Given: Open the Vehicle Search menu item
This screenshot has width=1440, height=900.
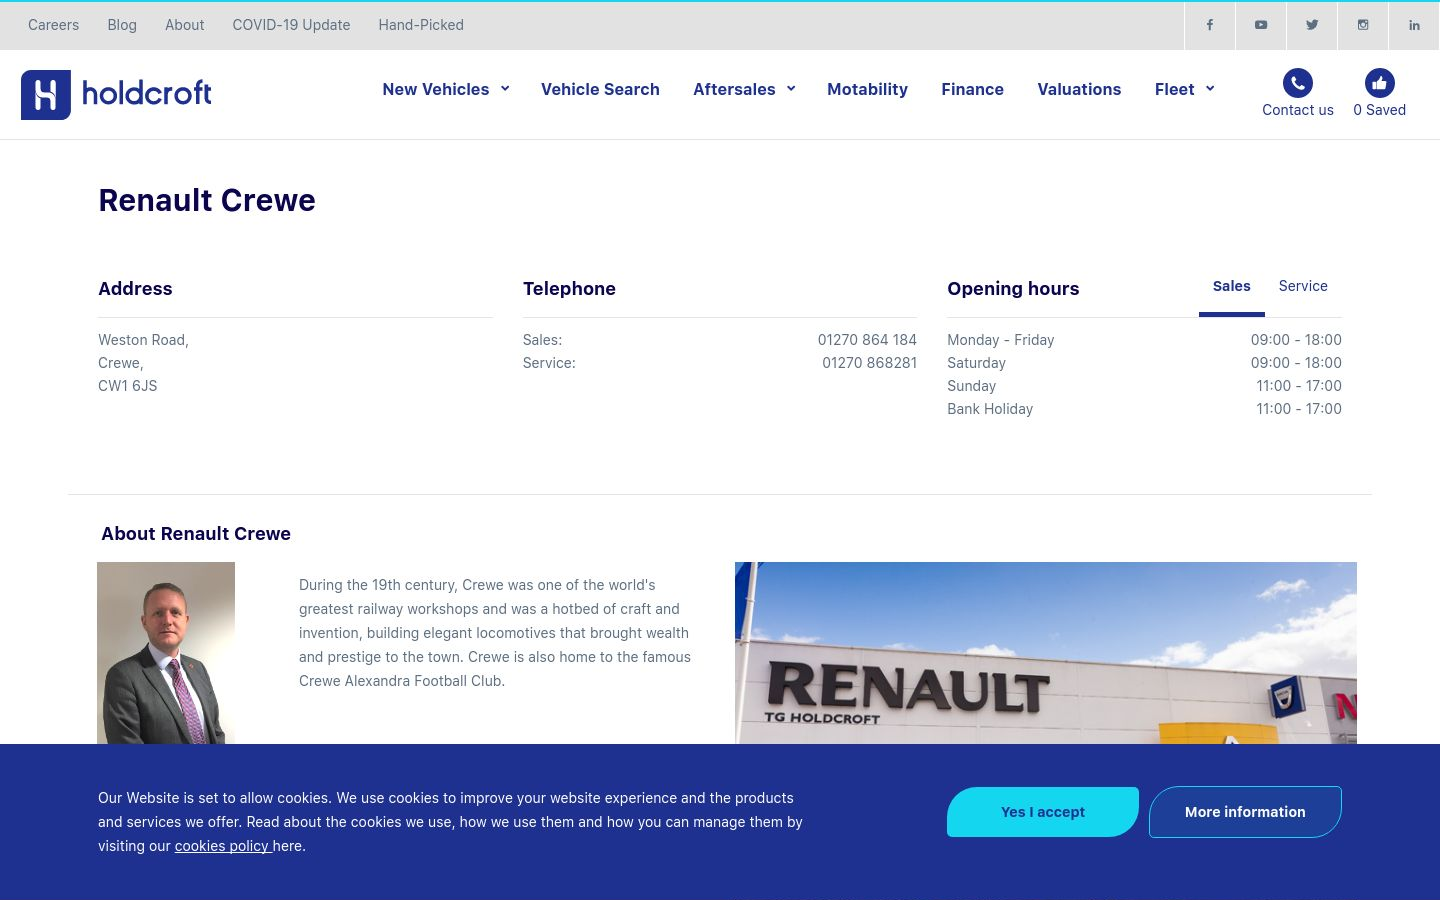Looking at the screenshot, I should coord(600,89).
